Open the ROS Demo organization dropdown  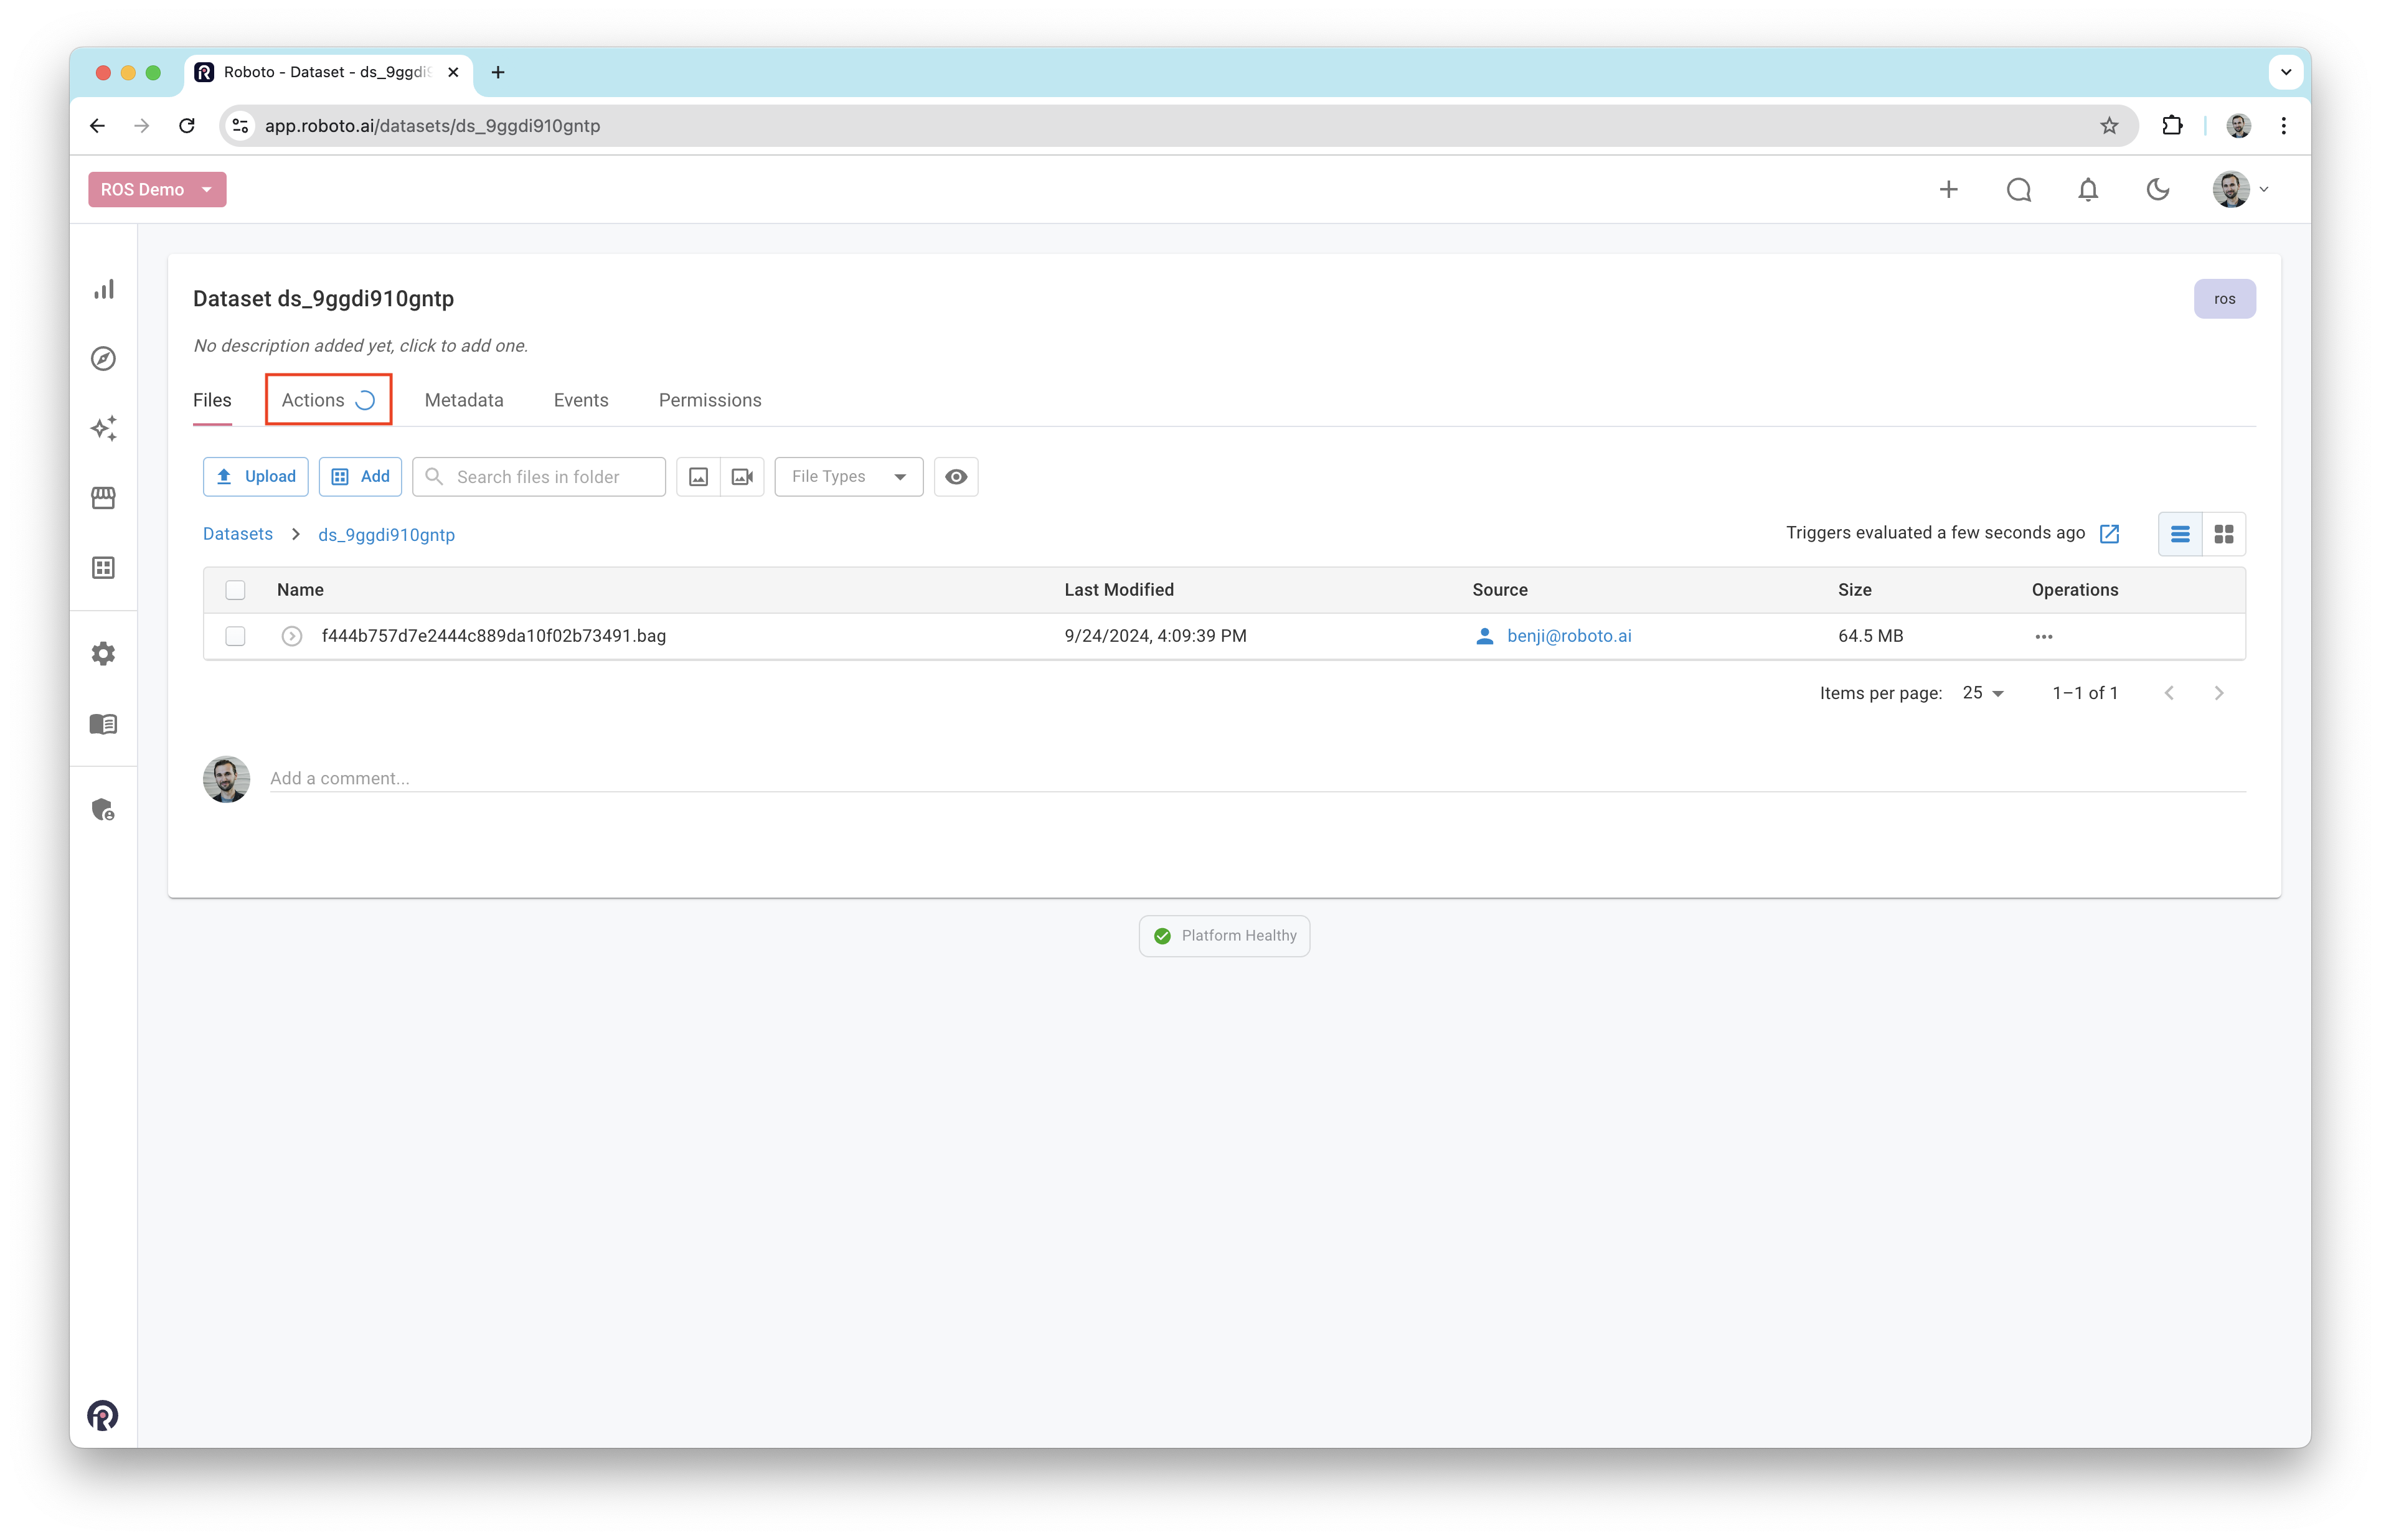[x=157, y=190]
